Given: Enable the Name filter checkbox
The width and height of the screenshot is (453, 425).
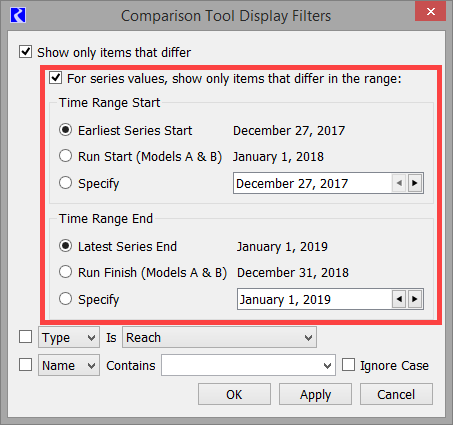Looking at the screenshot, I should point(26,365).
